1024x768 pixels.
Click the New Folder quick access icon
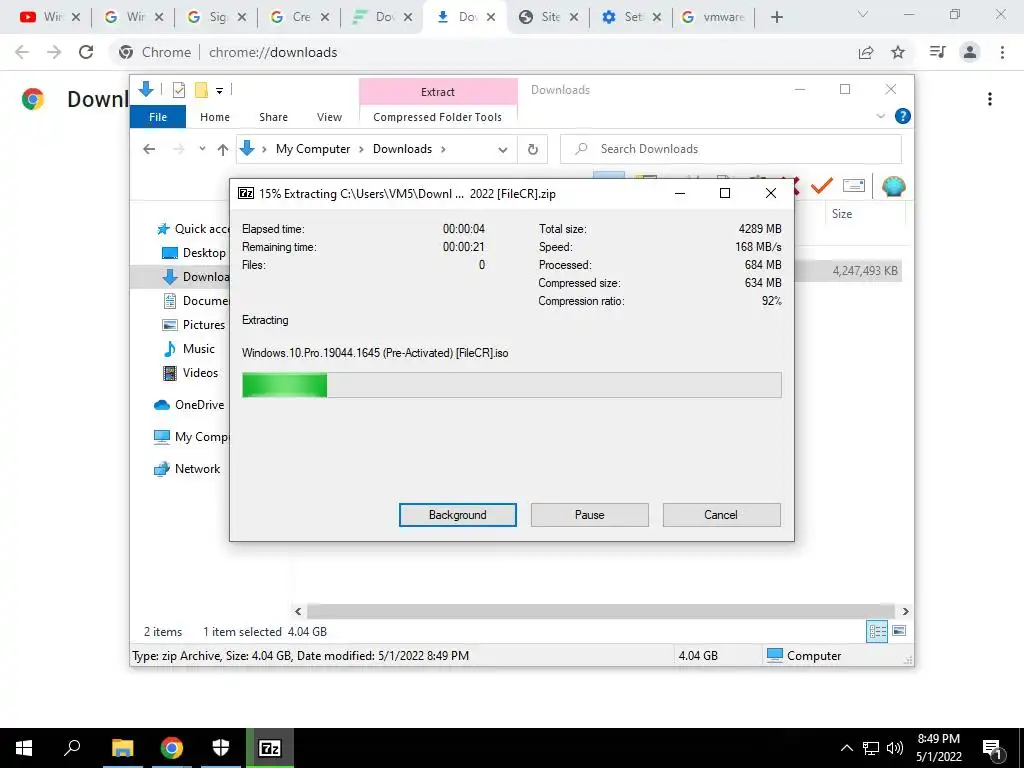tap(201, 89)
